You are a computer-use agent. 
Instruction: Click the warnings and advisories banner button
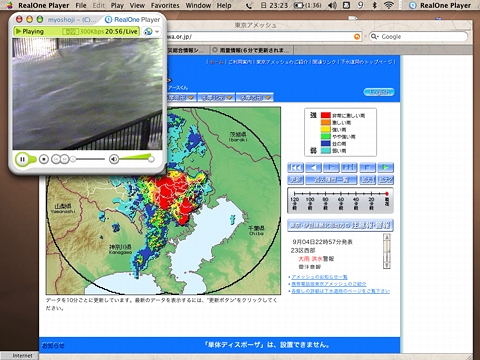coord(340,225)
